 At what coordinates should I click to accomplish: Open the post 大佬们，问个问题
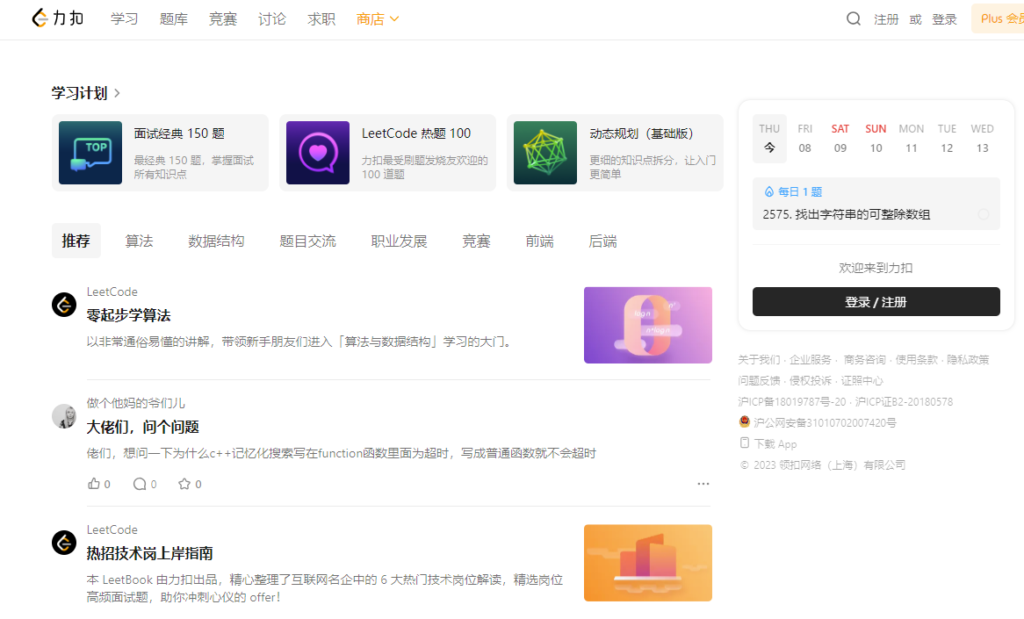point(143,427)
